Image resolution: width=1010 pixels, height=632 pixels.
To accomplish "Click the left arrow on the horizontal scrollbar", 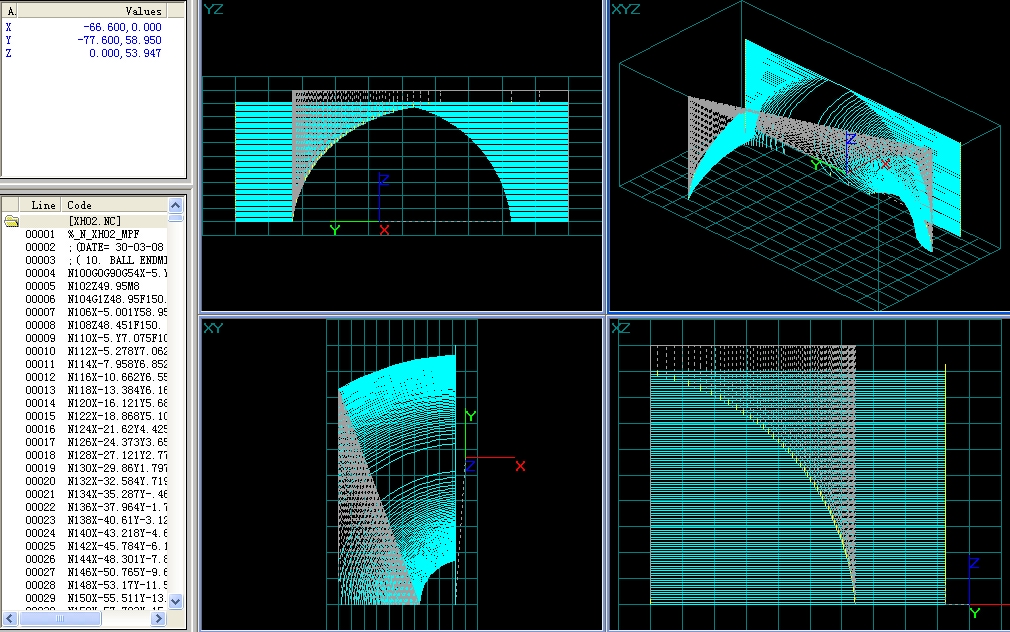I will (x=10, y=618).
